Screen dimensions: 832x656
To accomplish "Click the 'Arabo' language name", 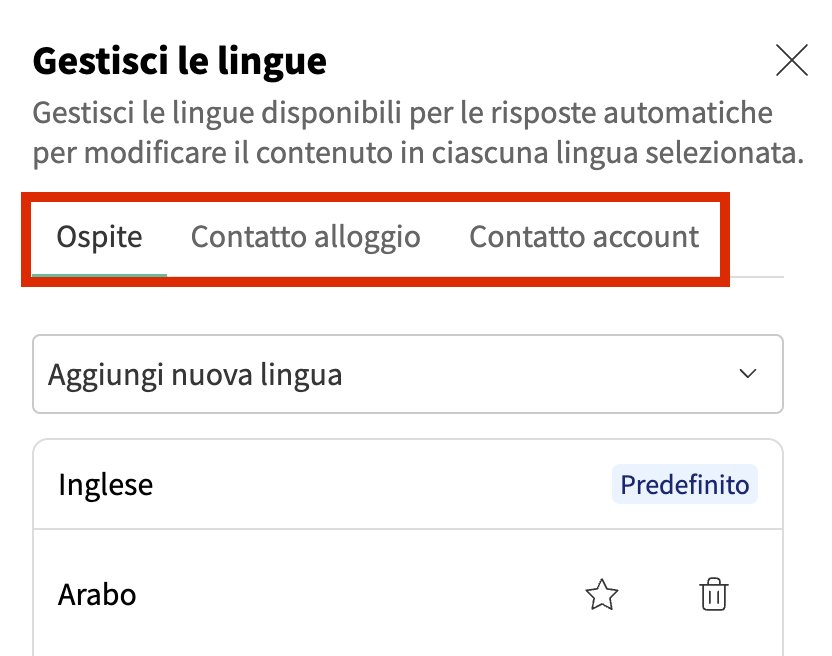I will [97, 595].
